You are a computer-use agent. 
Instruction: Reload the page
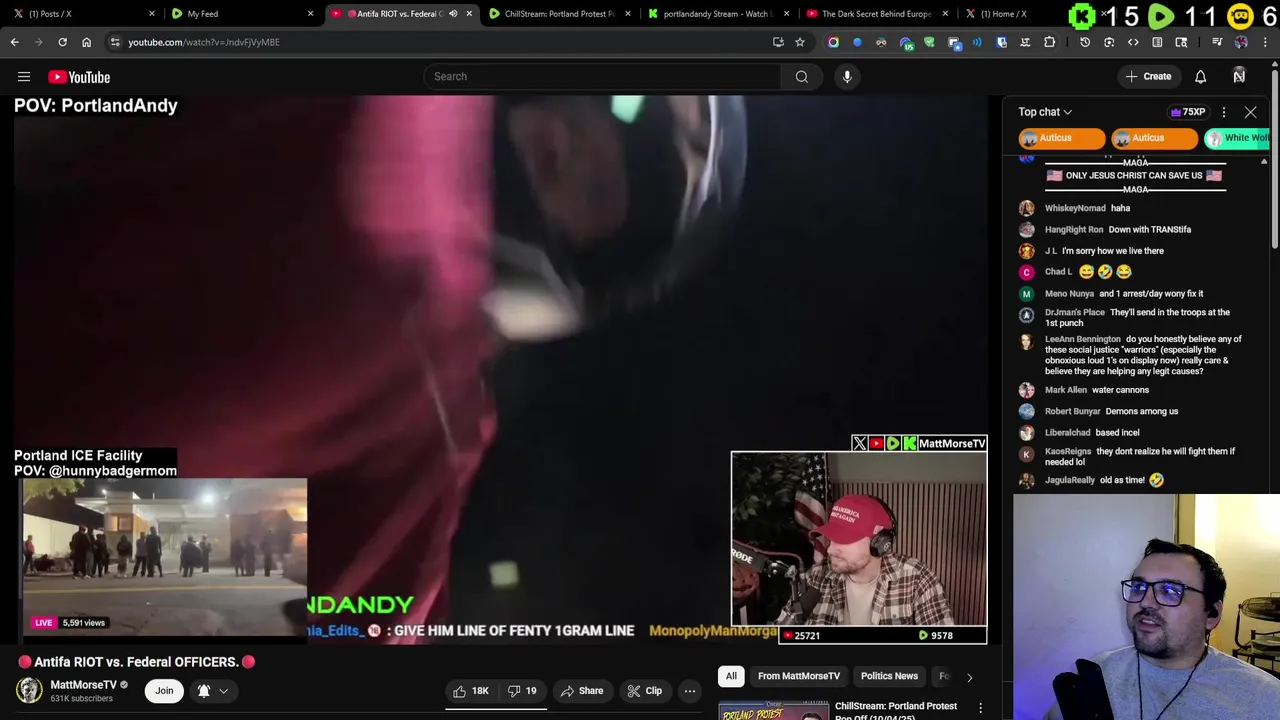[x=62, y=42]
